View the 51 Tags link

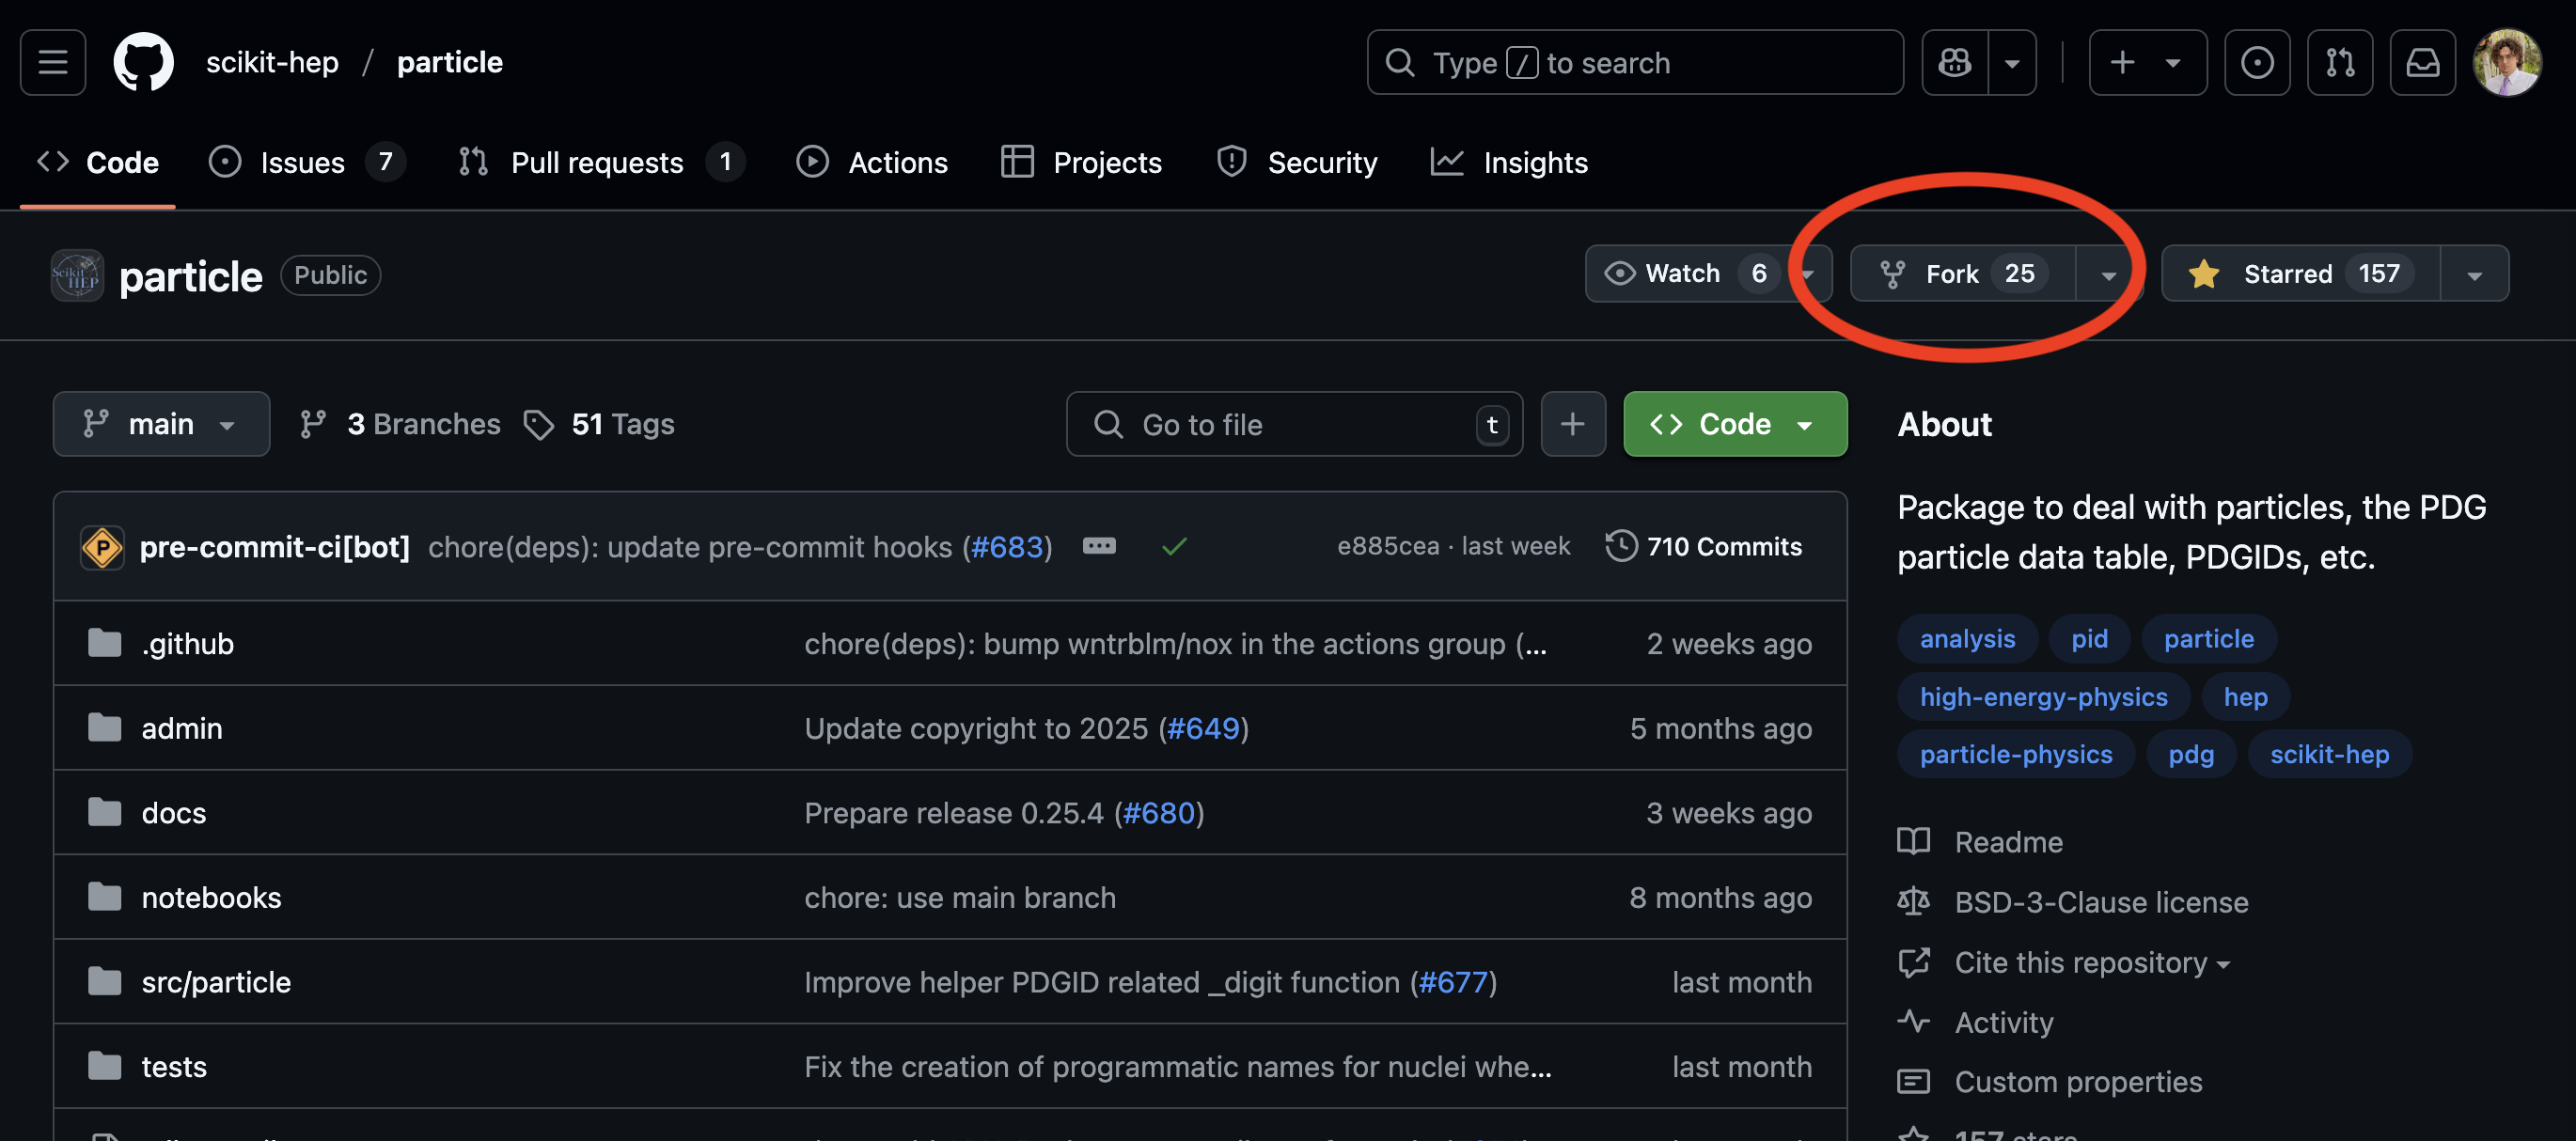click(x=599, y=424)
